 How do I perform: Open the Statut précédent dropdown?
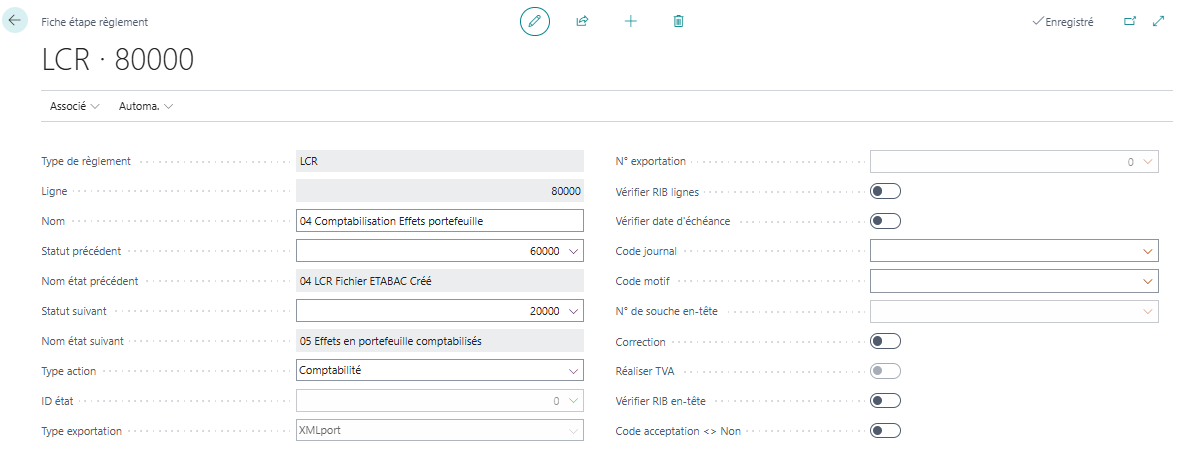pos(573,251)
